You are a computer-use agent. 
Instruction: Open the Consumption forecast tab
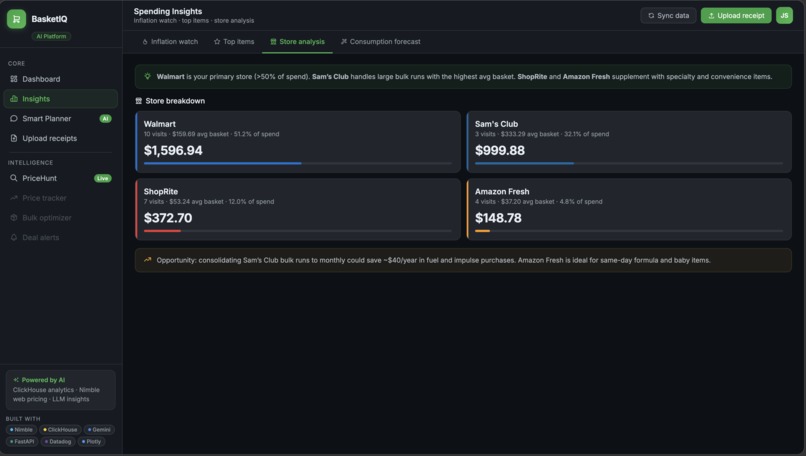pyautogui.click(x=380, y=42)
